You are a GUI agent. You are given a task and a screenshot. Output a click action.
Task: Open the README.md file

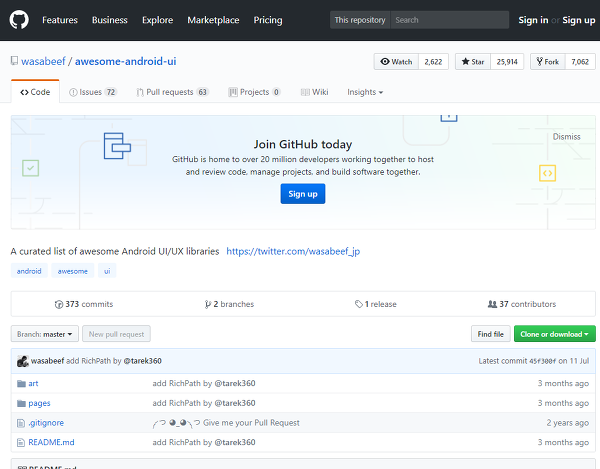(51, 443)
